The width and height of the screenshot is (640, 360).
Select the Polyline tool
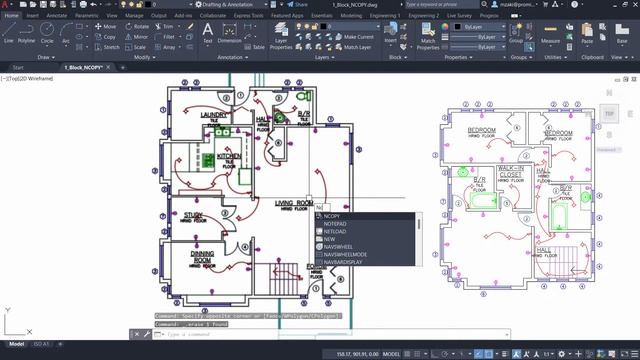click(26, 33)
